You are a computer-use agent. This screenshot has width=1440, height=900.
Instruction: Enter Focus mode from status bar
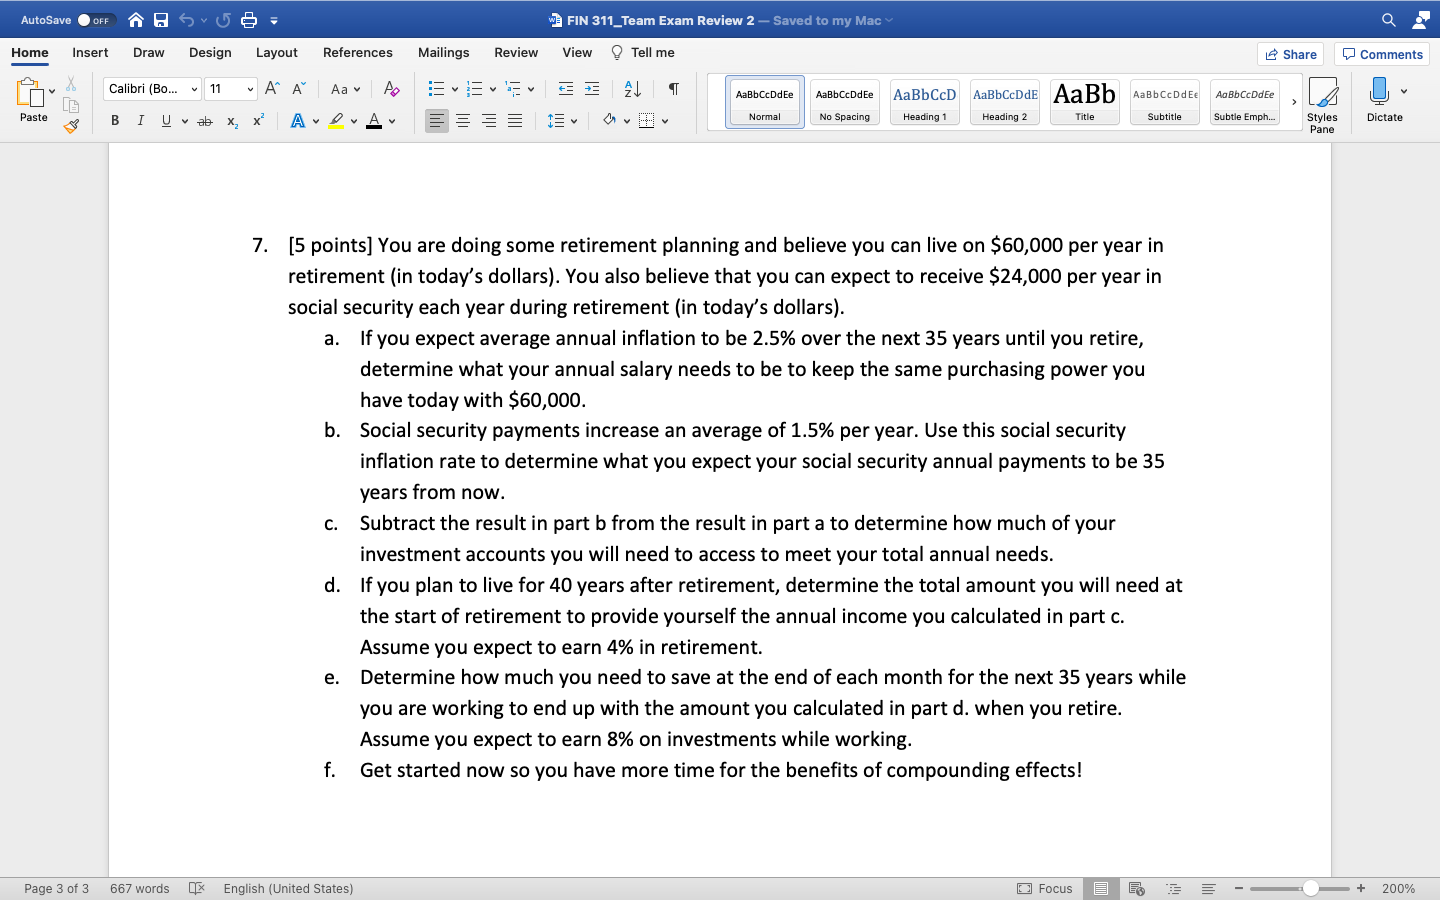(1045, 888)
